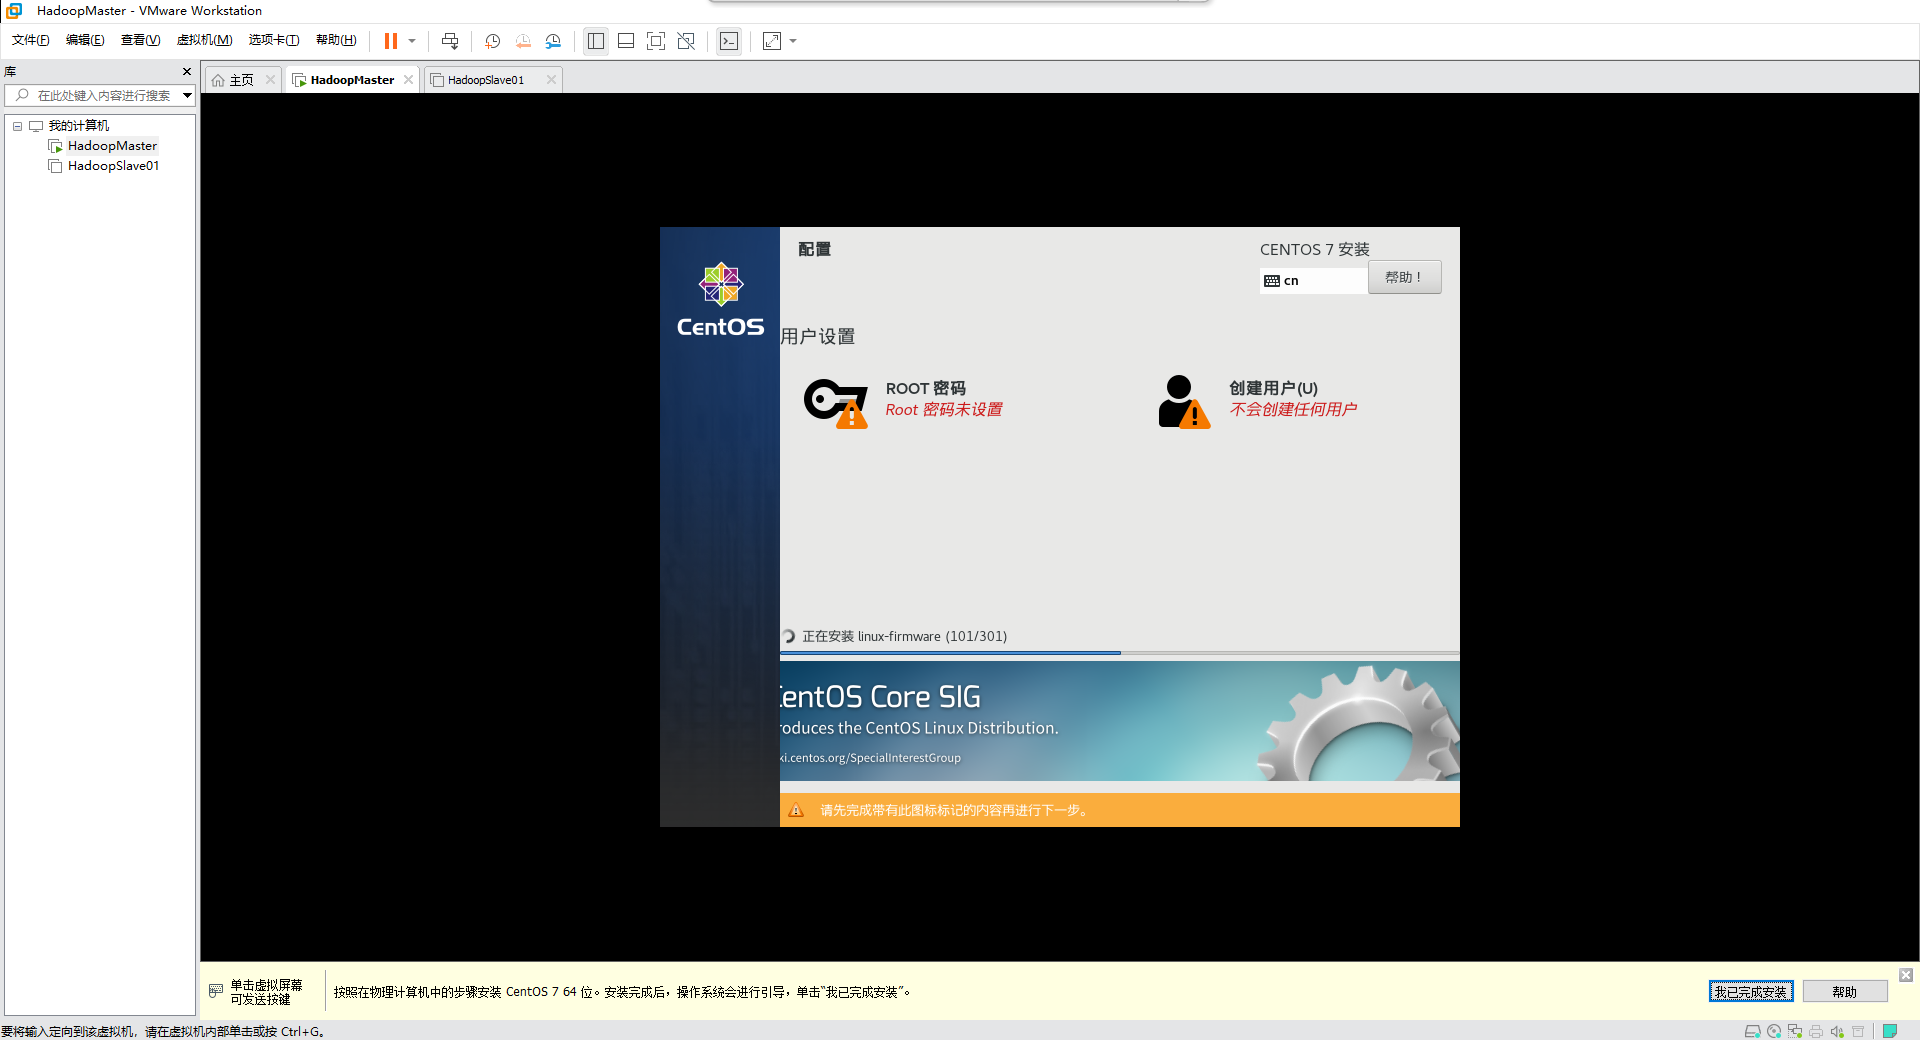Screen dimensions: 1920x1040
Task: Click the 单击虚拟屏幕 keyboard hint icon
Action: (216, 991)
